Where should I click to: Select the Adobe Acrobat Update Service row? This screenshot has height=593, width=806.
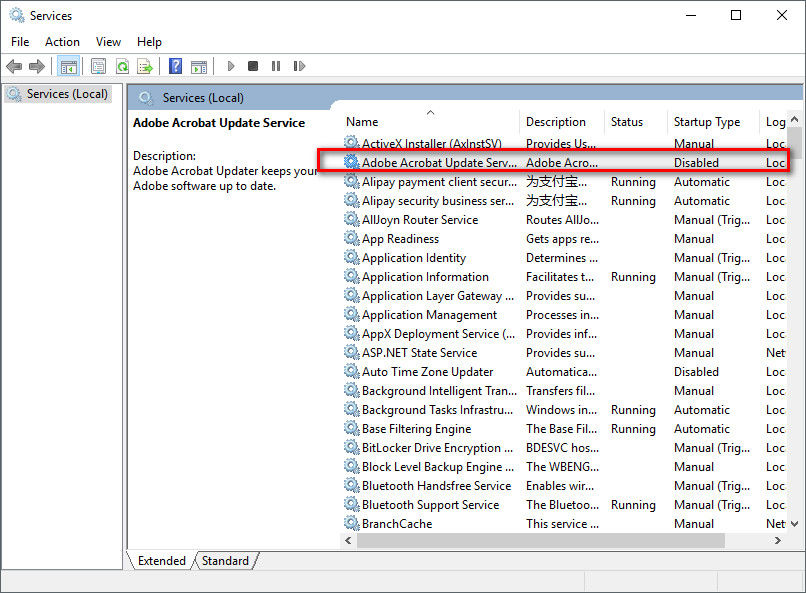[439, 162]
